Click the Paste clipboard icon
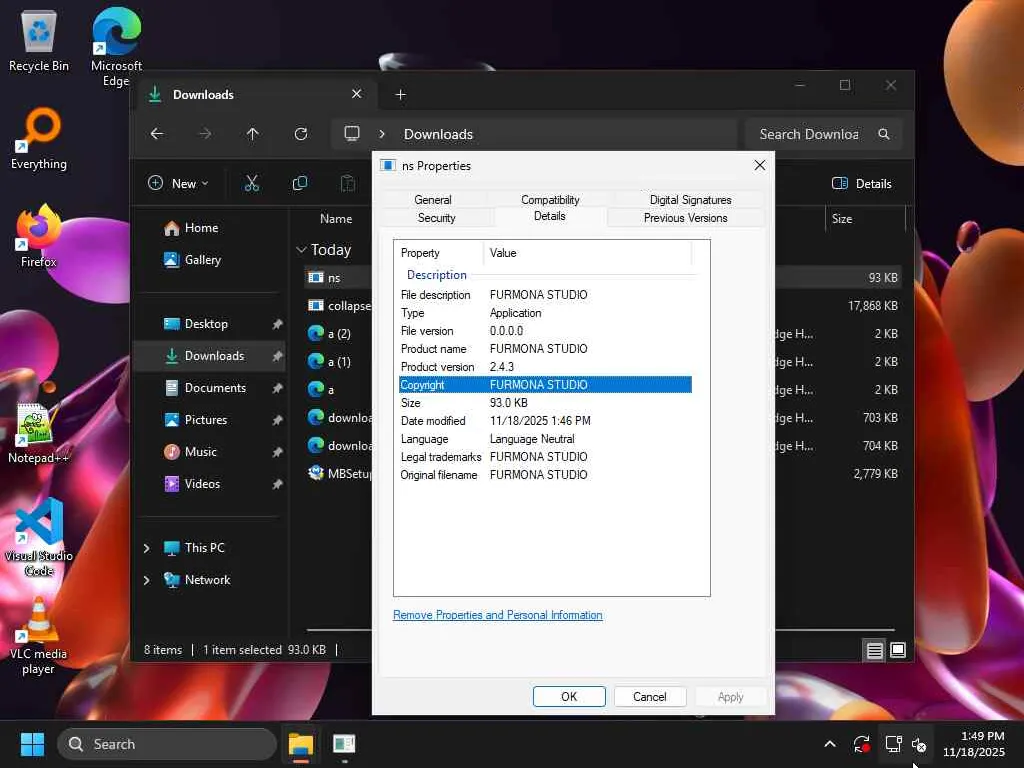This screenshot has width=1024, height=768. (348, 184)
